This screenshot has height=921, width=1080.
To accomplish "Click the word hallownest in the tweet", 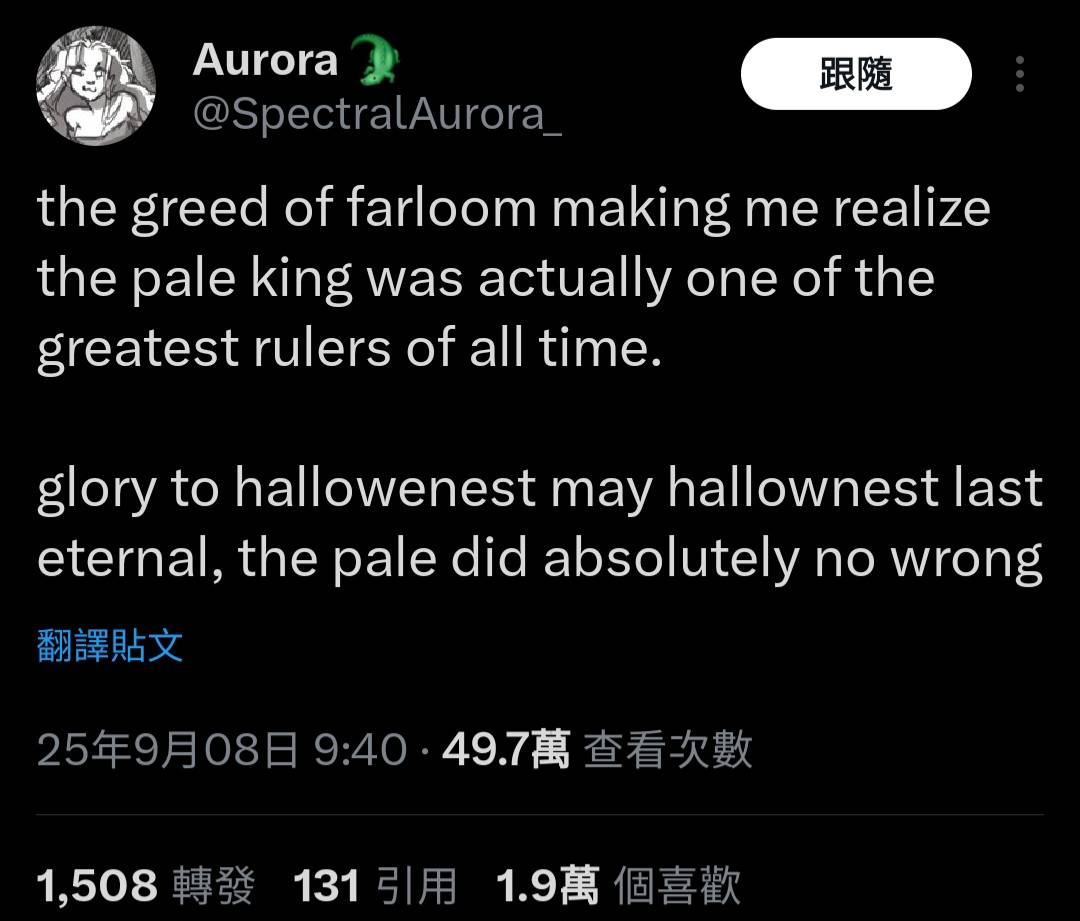I will [x=803, y=487].
